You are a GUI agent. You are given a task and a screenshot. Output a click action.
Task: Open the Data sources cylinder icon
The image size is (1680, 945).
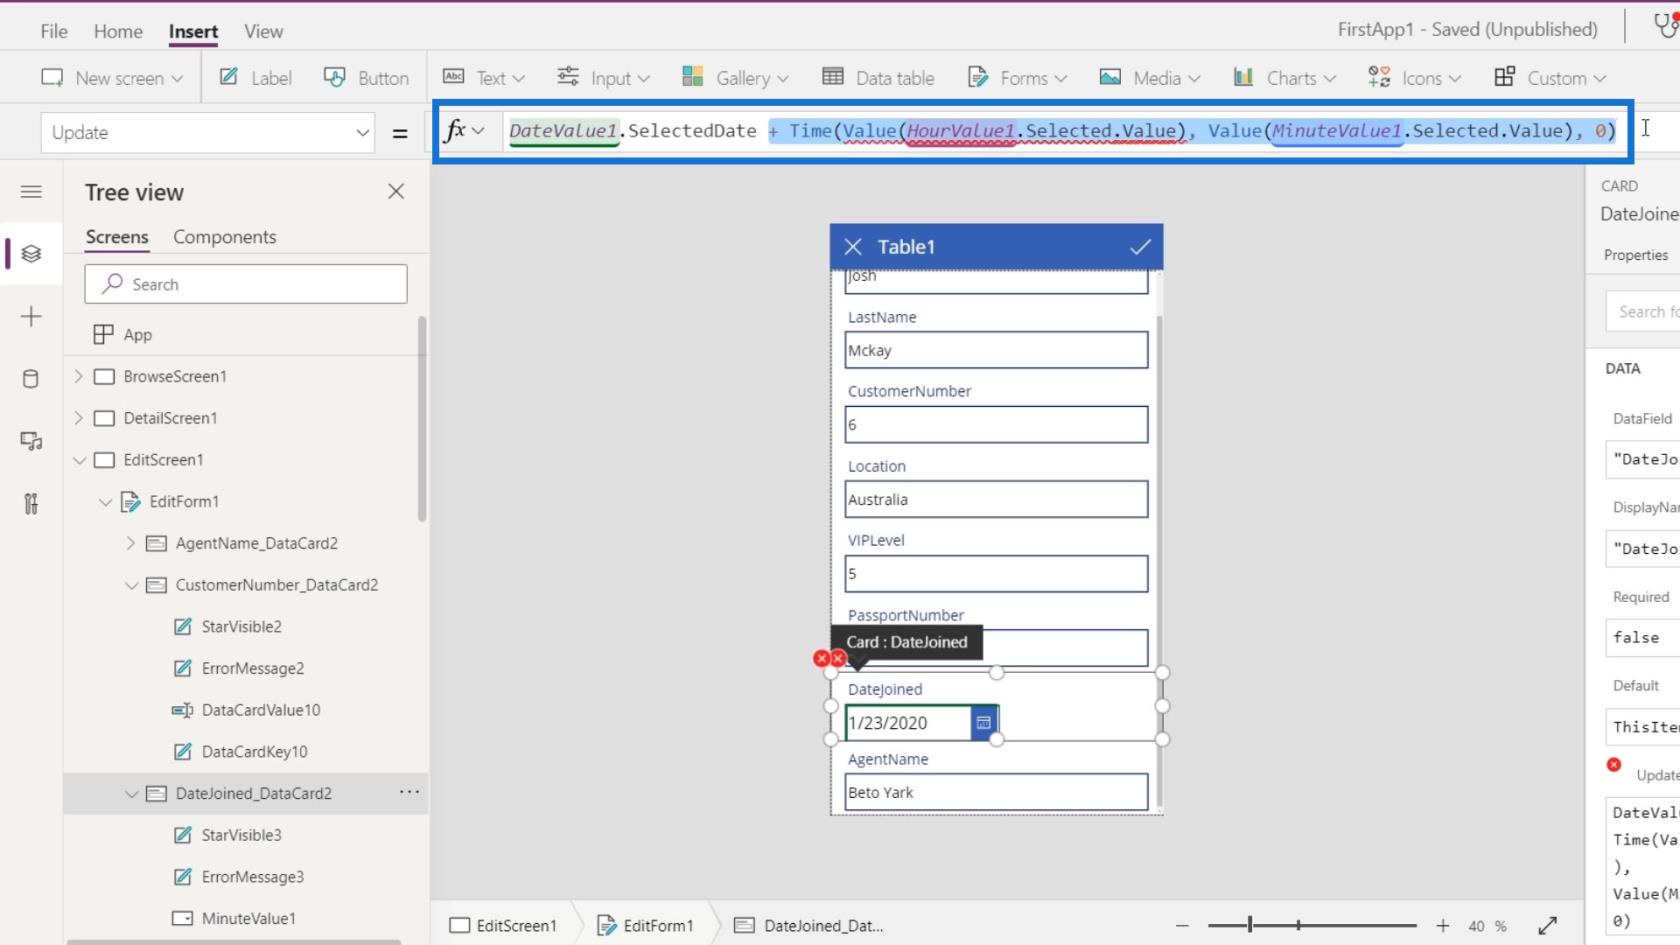tap(31, 379)
